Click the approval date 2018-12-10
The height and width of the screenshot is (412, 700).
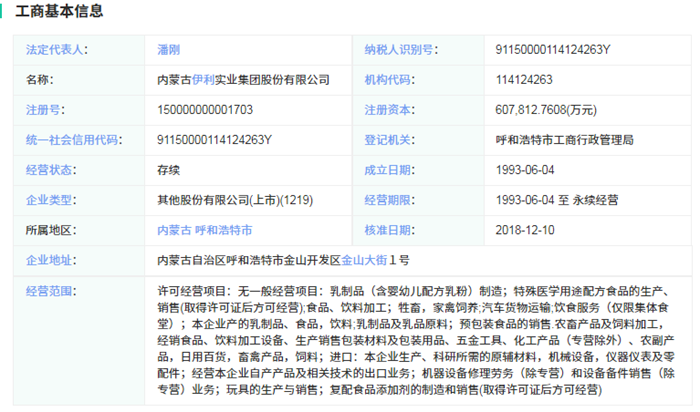point(527,229)
